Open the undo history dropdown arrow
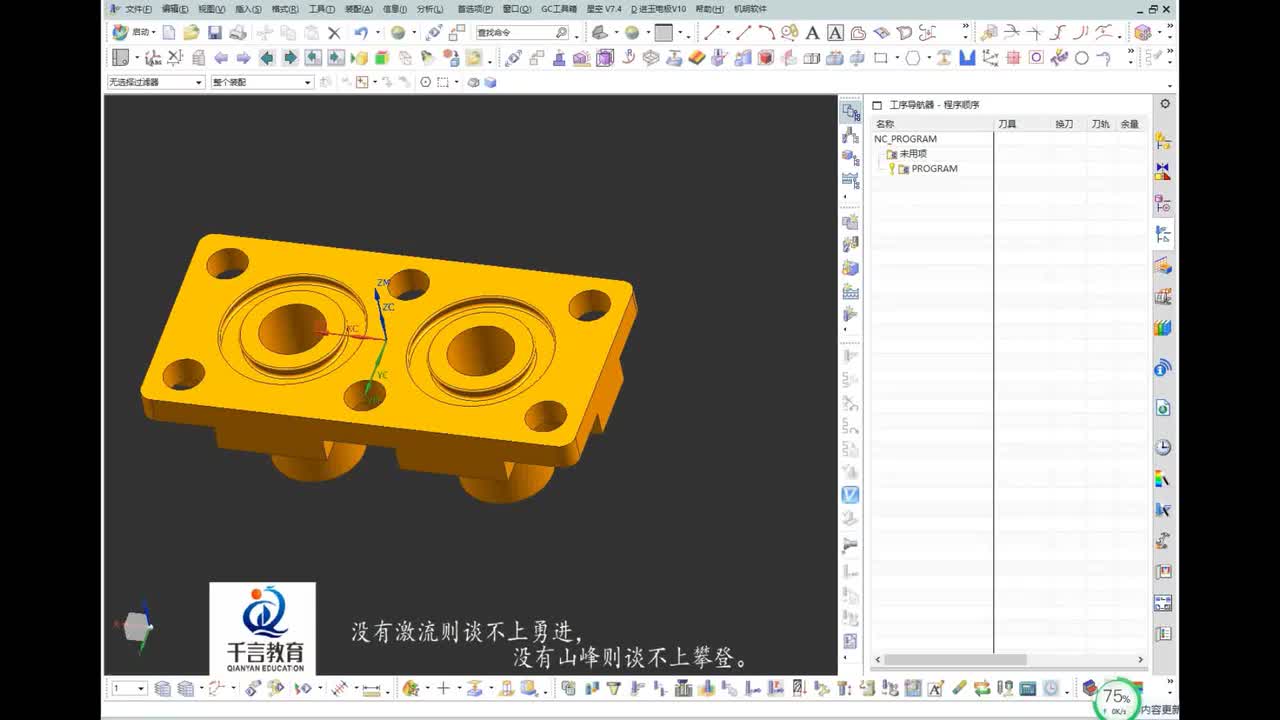This screenshot has width=1280, height=720. (377, 33)
